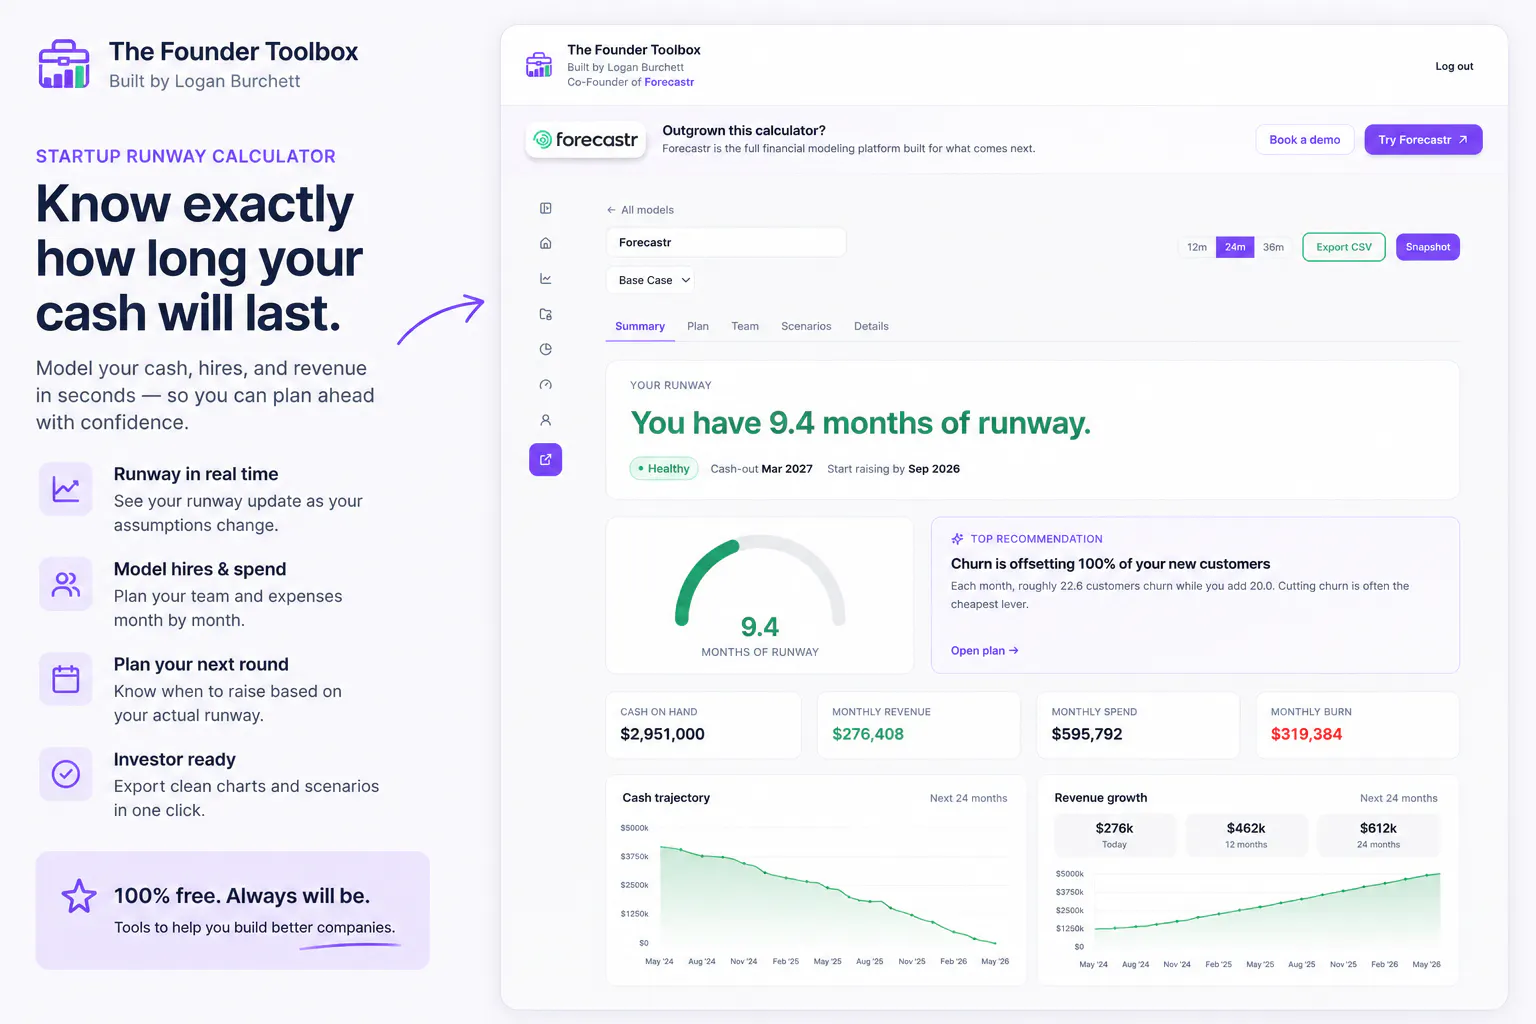Click the Plan your next round calendar icon
The image size is (1536, 1024).
[66, 679]
